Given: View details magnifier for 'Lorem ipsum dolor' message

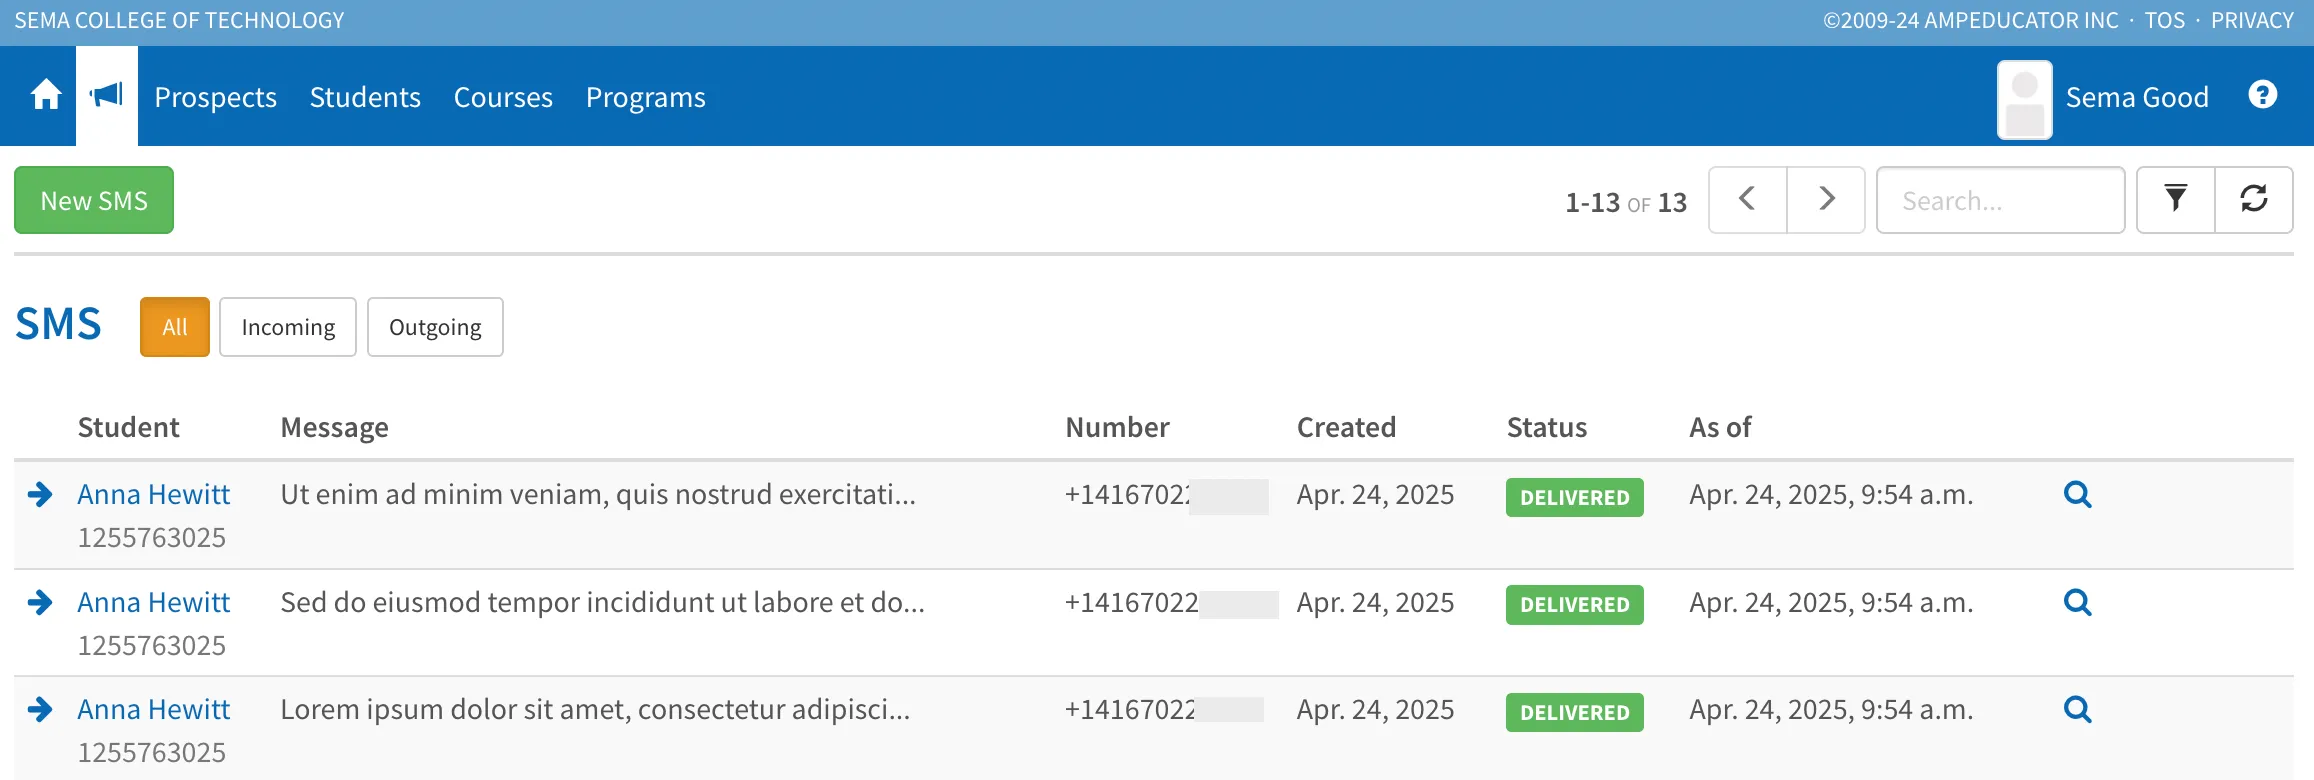Looking at the screenshot, I should pos(2077,709).
